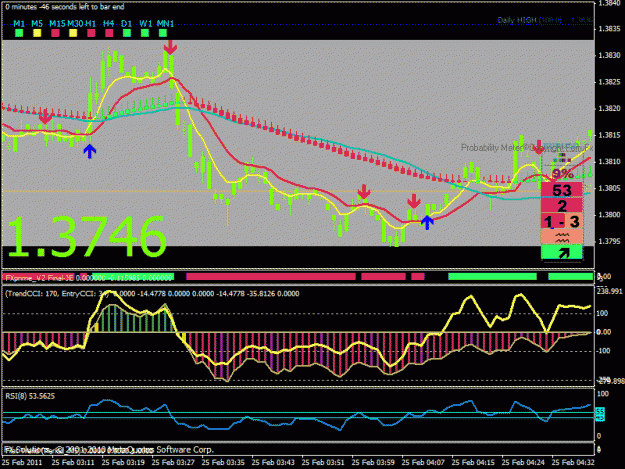
Task: Click the 1.3810 price scale label
Action: (x=610, y=161)
